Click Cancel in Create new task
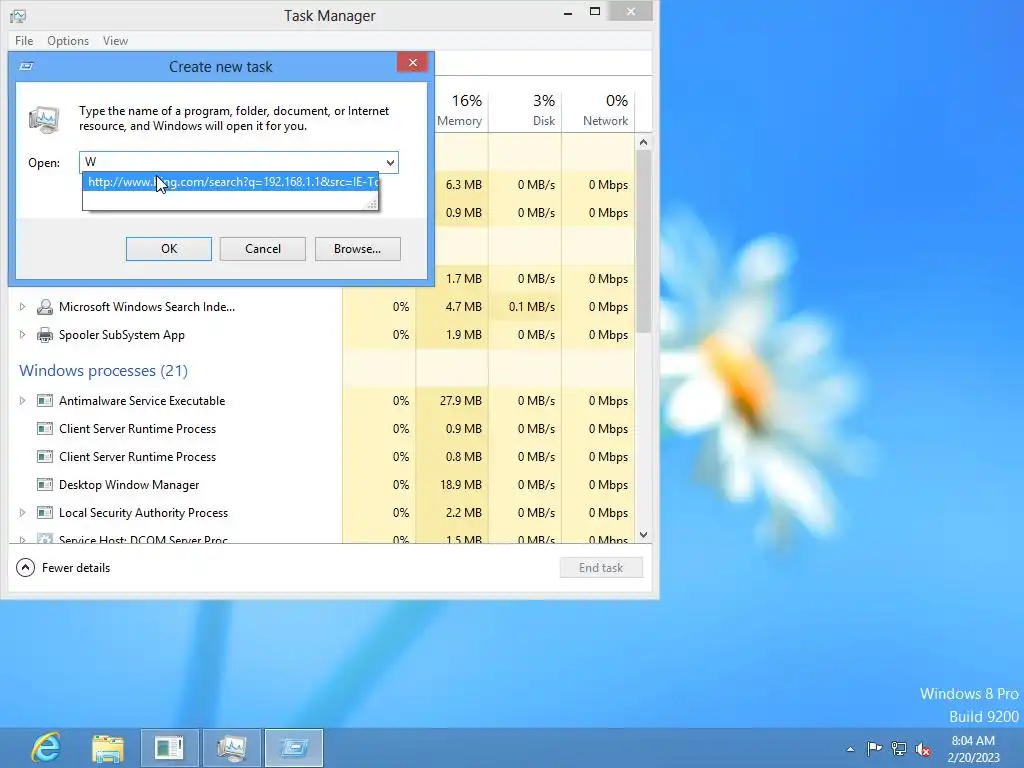 tap(263, 249)
